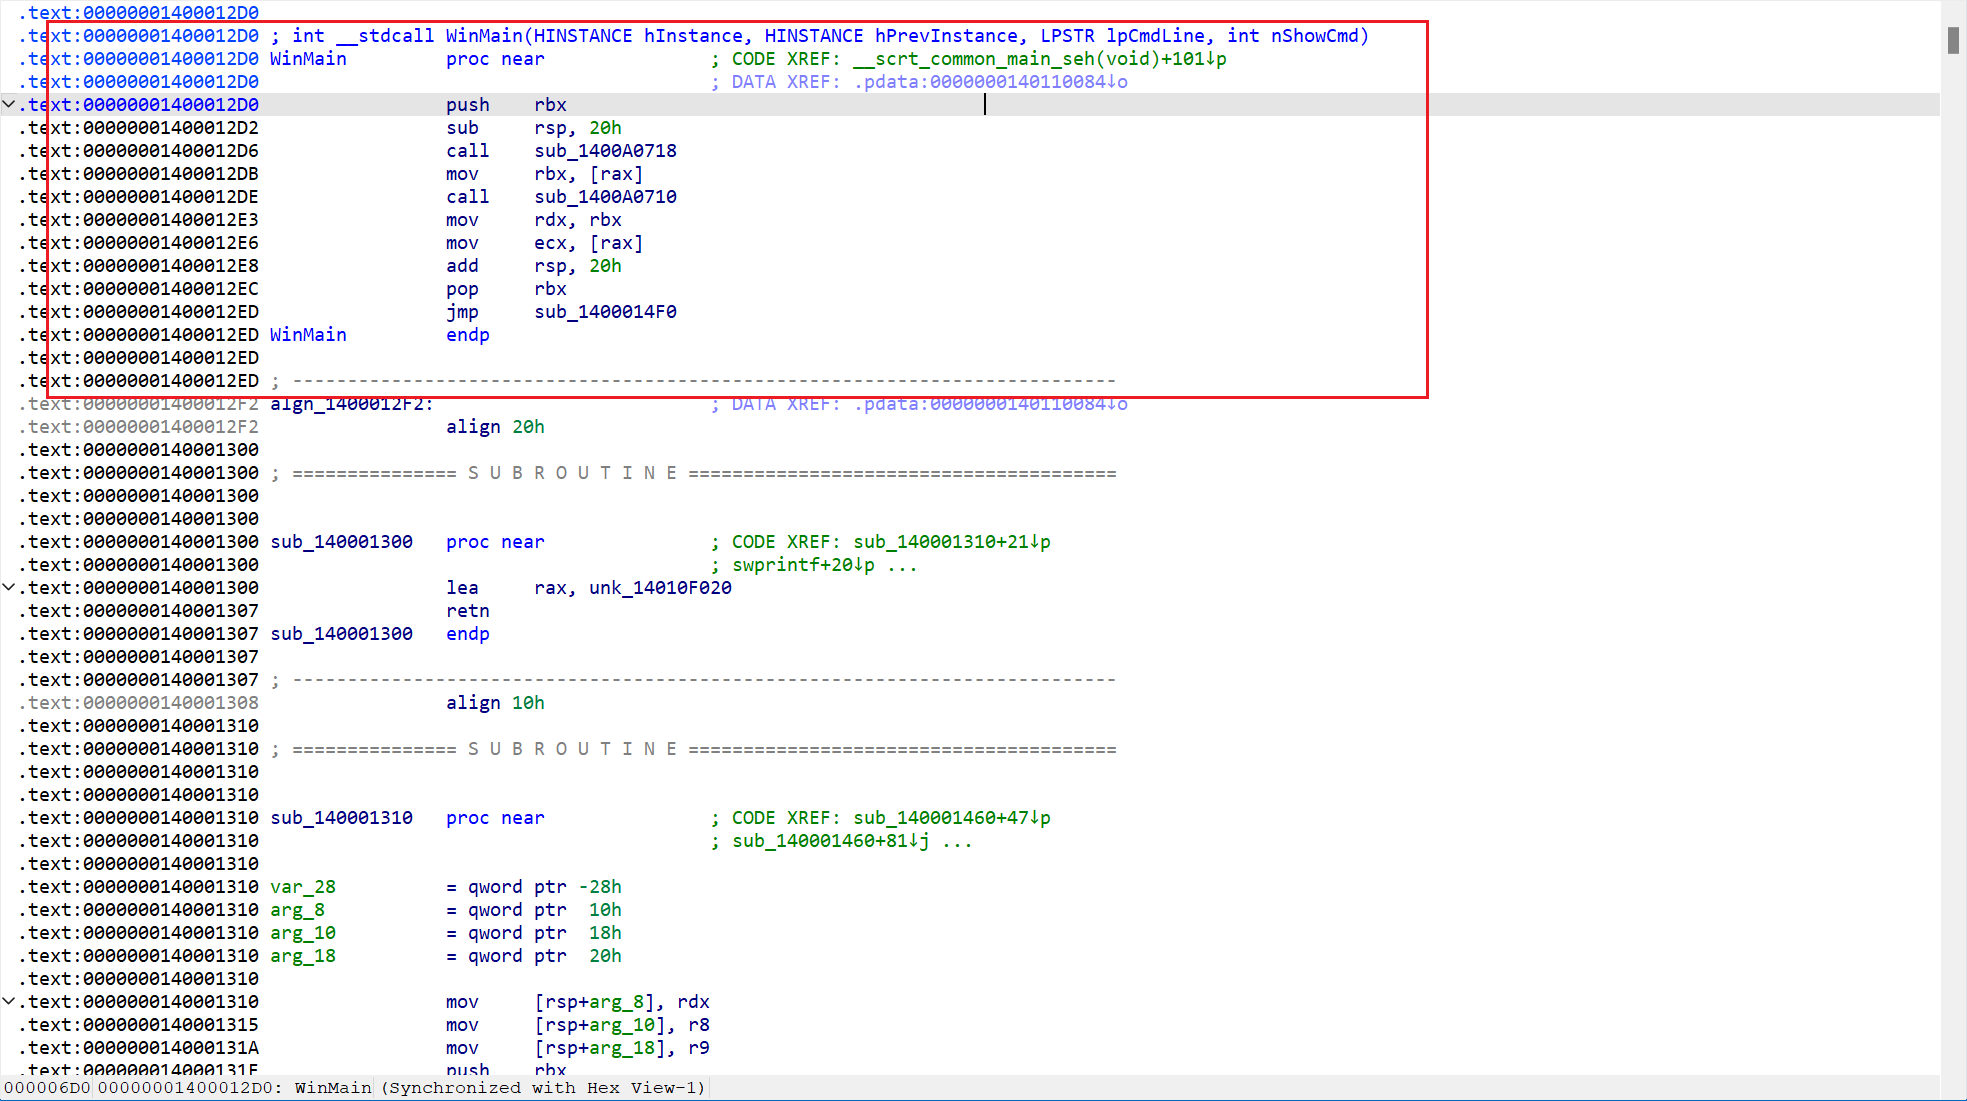Click the sub_1400A0710 call target
This screenshot has width=1967, height=1101.
[x=605, y=197]
